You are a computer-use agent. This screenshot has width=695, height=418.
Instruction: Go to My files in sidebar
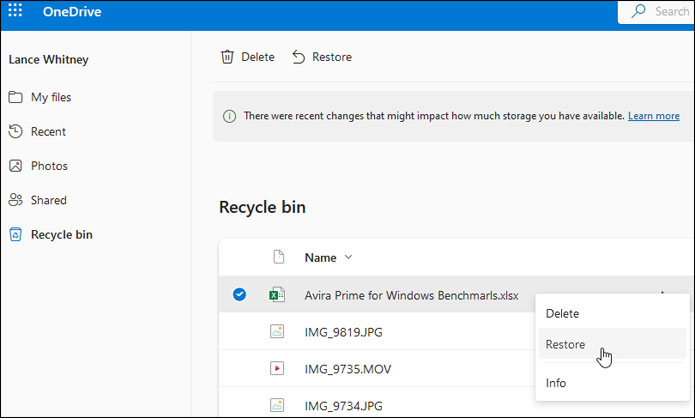50,97
